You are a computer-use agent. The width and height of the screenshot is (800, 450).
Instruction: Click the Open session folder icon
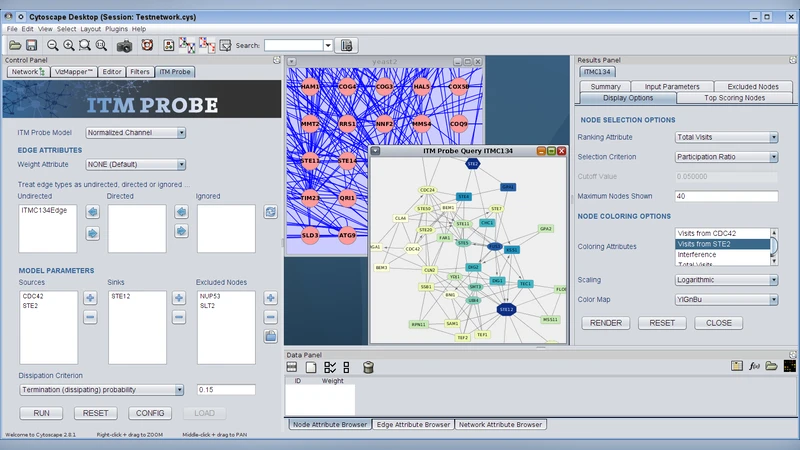tap(15, 46)
